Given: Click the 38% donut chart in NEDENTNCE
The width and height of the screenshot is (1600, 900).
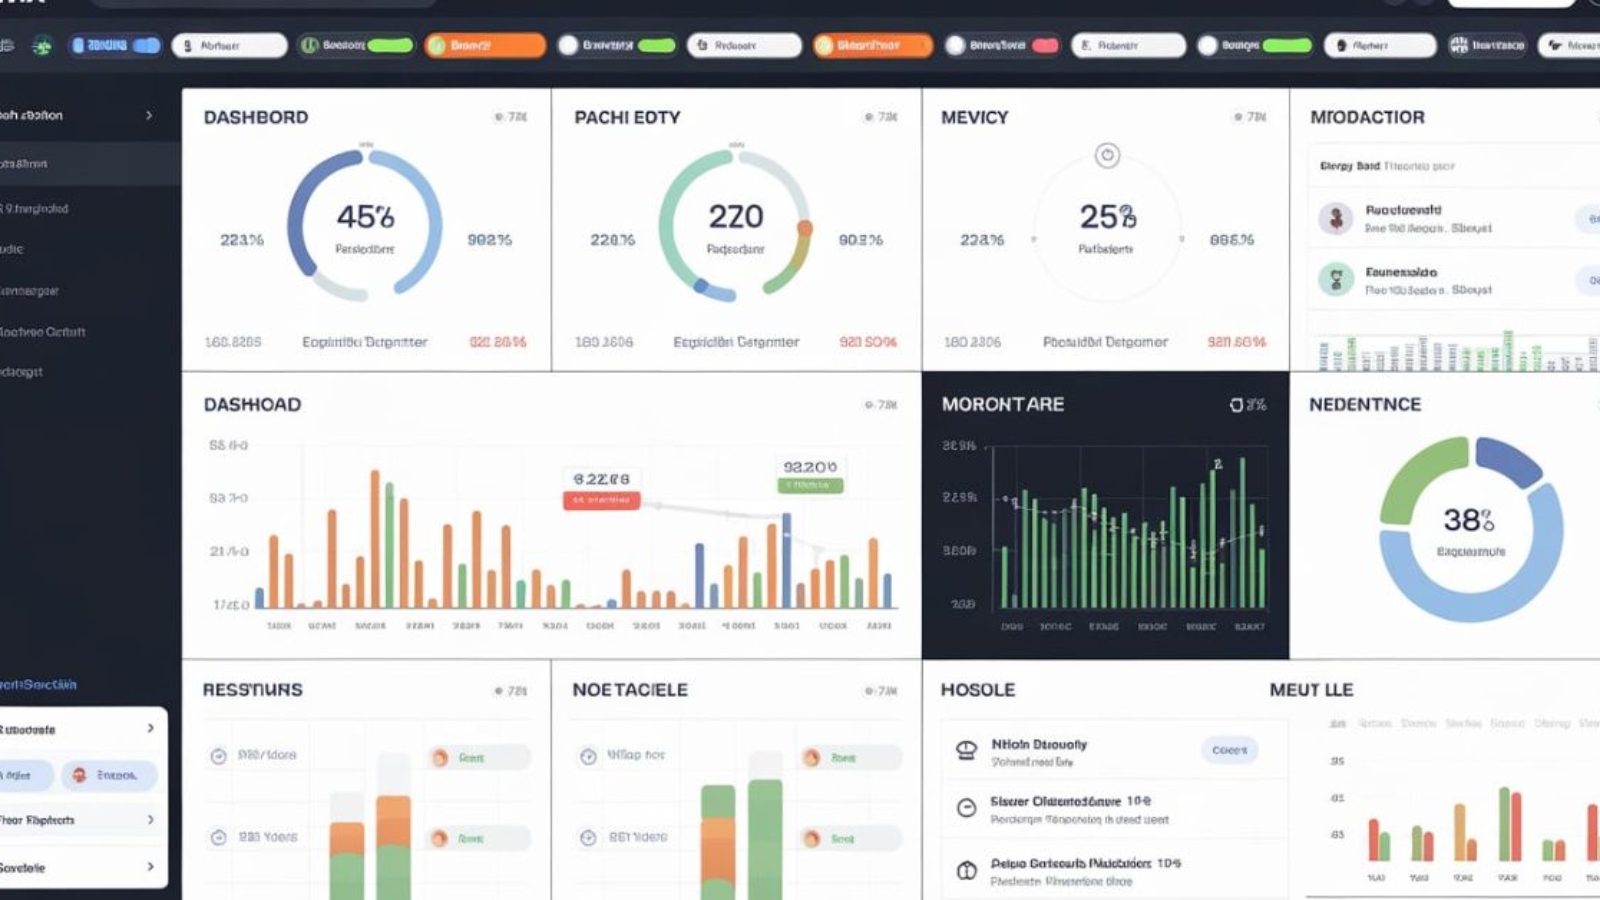Looking at the screenshot, I should pyautogui.click(x=1470, y=529).
